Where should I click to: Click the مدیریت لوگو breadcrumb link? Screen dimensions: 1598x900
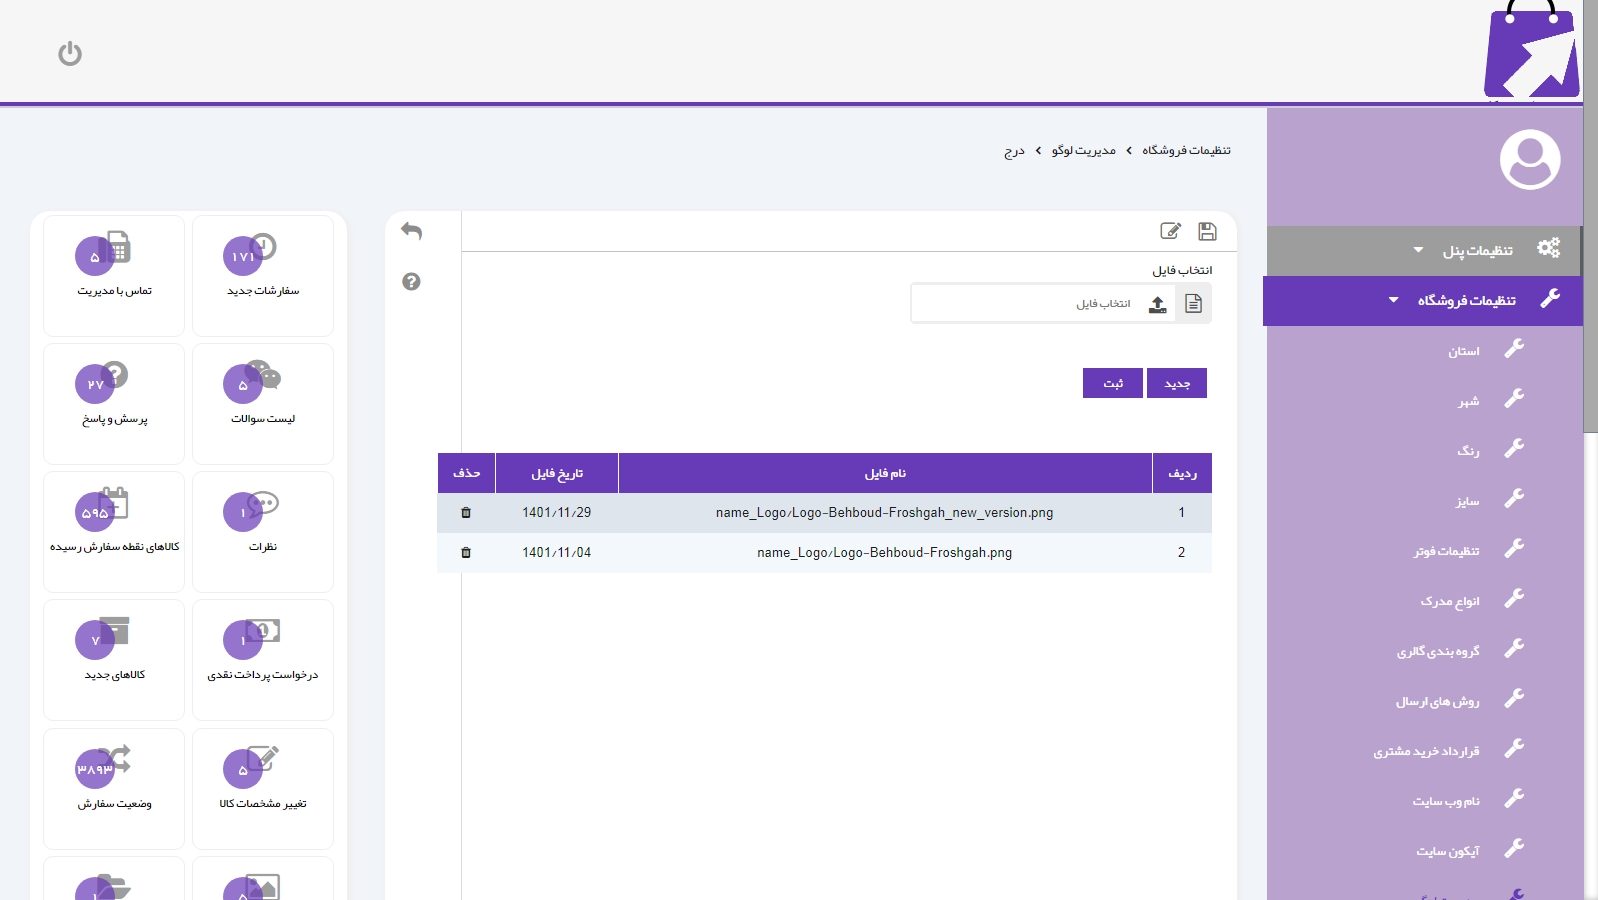[1083, 151]
